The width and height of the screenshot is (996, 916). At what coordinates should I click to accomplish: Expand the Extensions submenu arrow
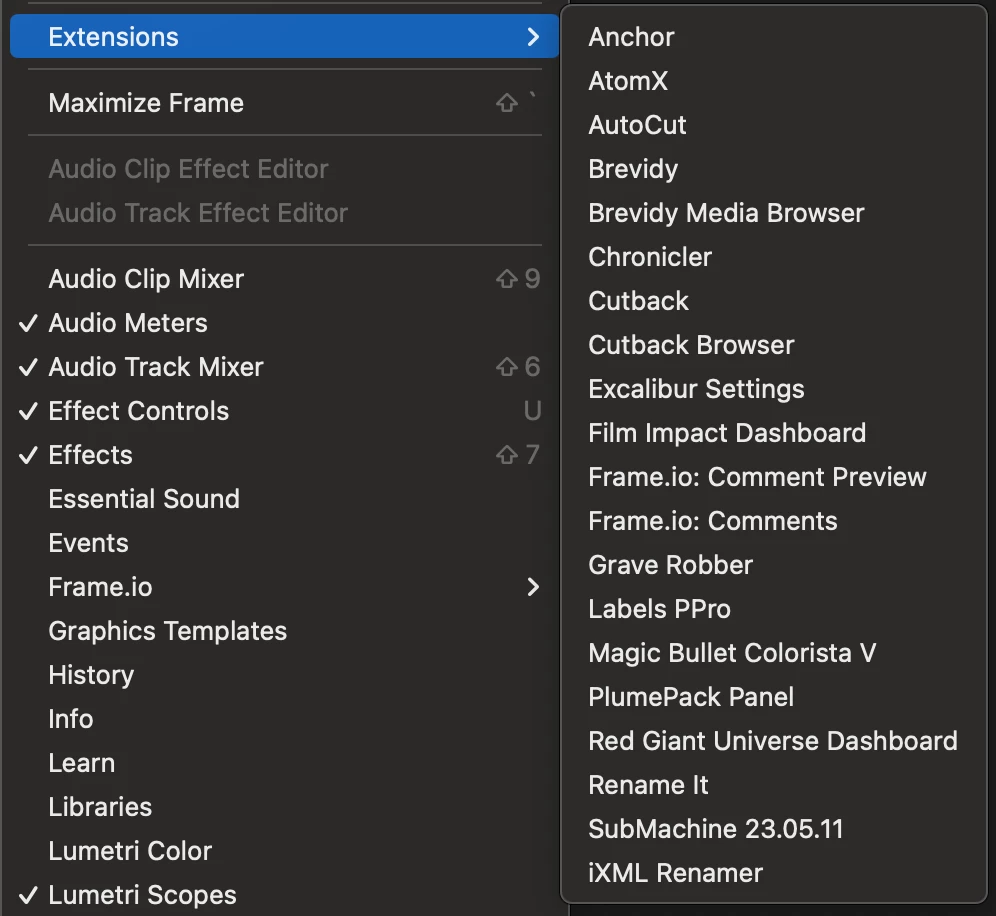tap(533, 37)
